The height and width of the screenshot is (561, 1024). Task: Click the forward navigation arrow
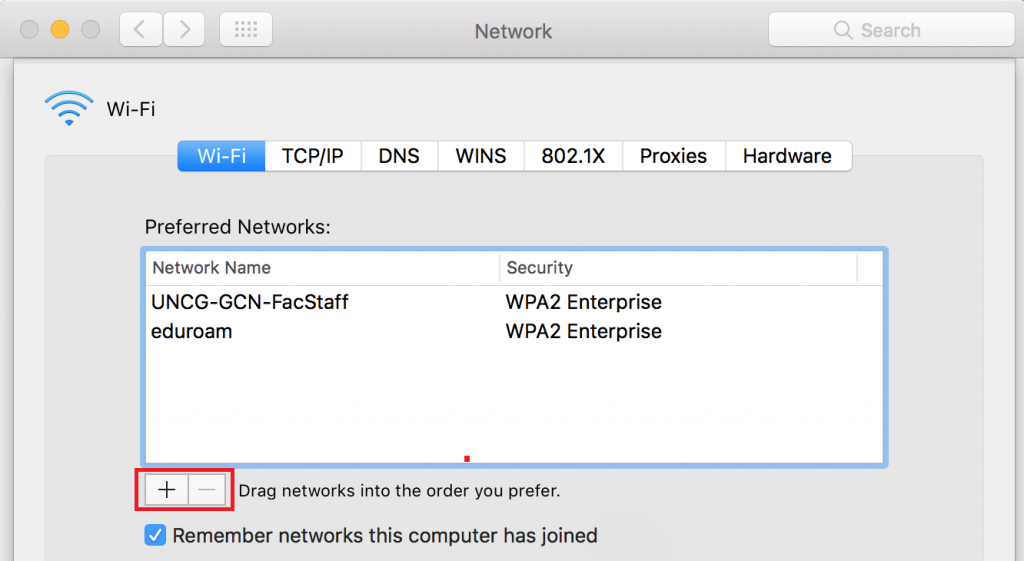pyautogui.click(x=184, y=30)
